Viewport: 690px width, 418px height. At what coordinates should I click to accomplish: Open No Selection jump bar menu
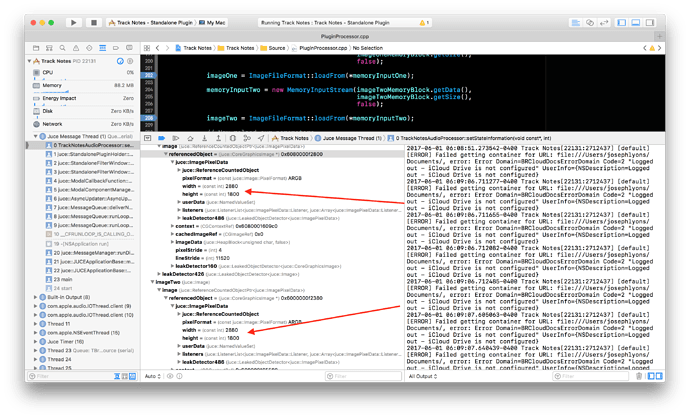coord(367,48)
